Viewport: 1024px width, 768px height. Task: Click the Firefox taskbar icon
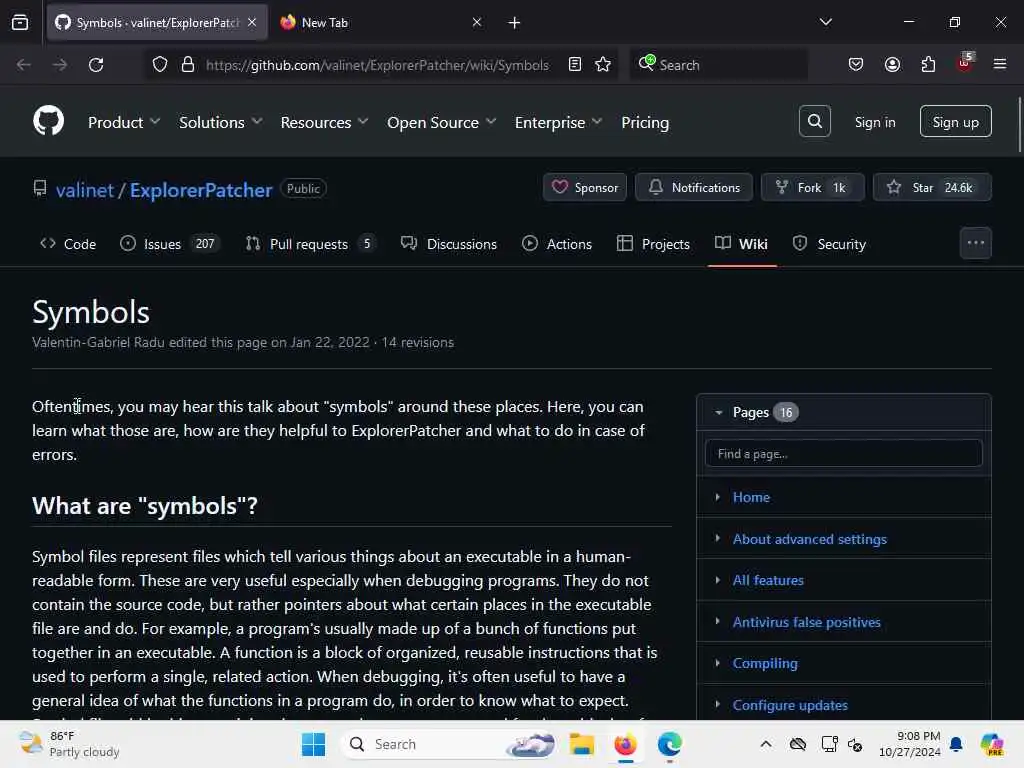point(626,744)
